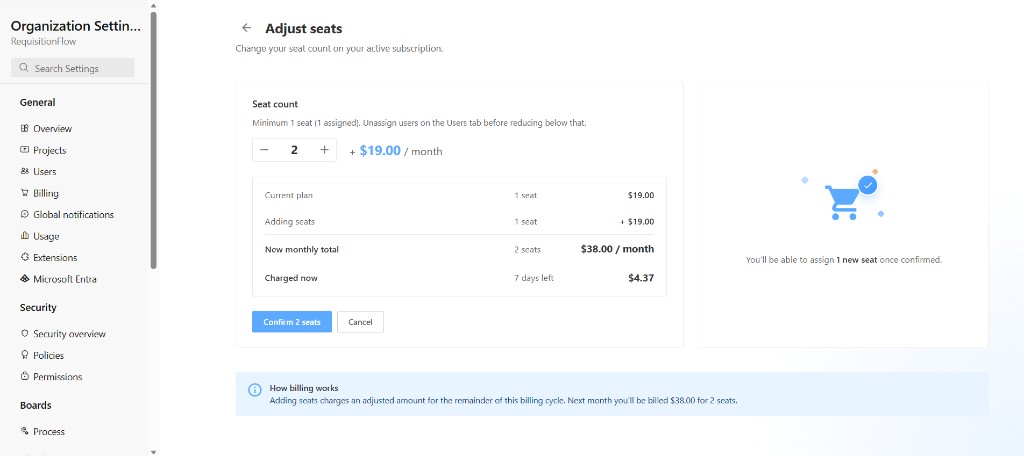
Task: Click the Policies icon
Action: point(25,355)
